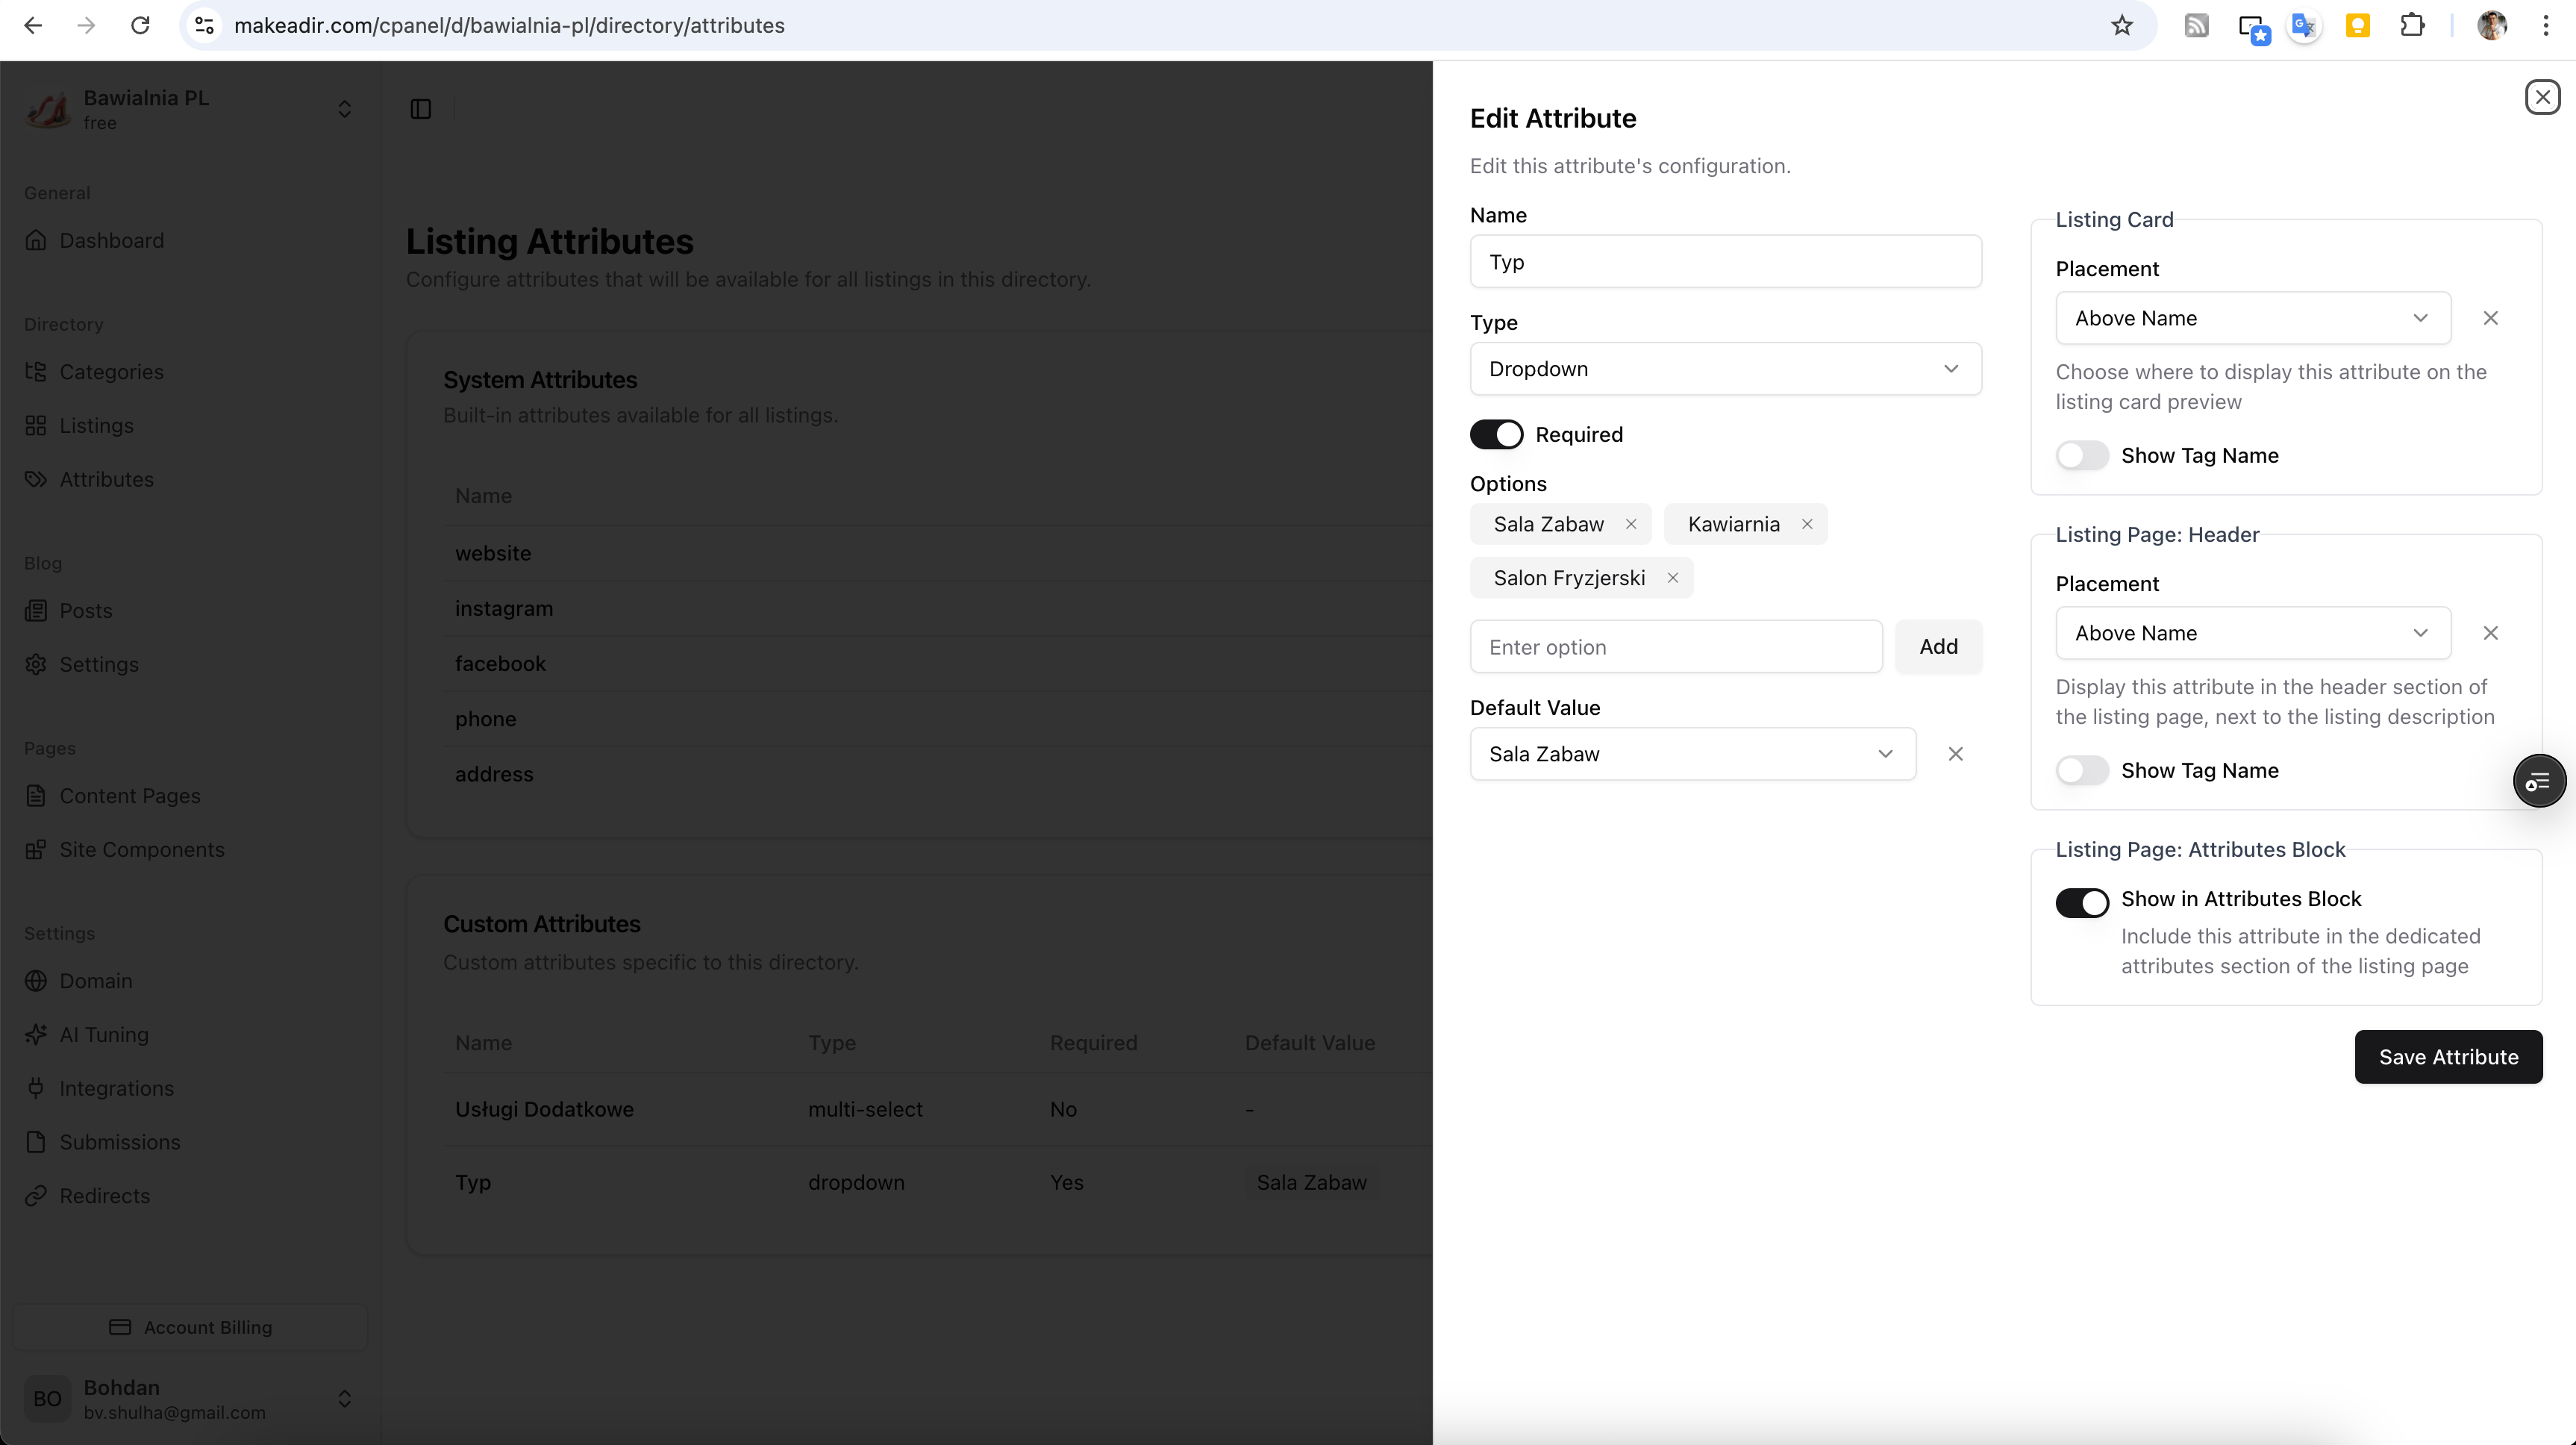Expand Listing Card Placement dropdown
Image resolution: width=2576 pixels, height=1445 pixels.
coord(2252,318)
